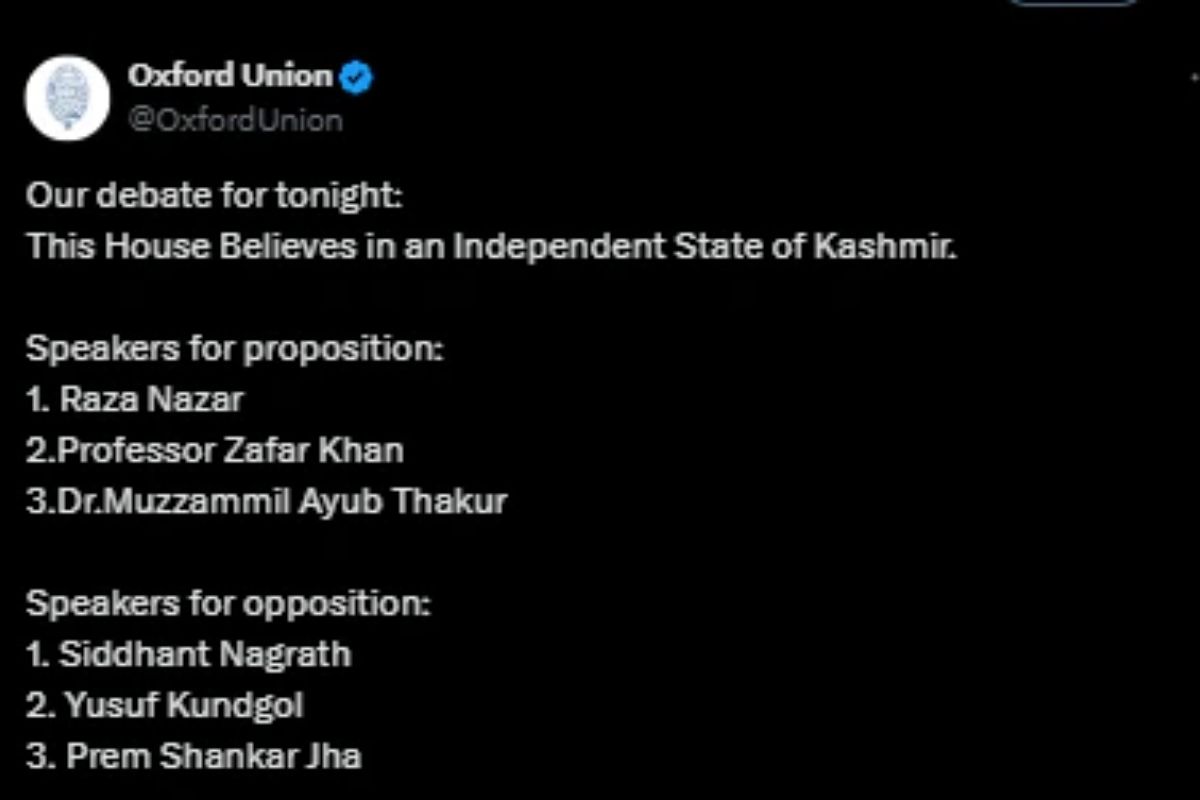Click the partially visible button at top right

coord(1071,4)
